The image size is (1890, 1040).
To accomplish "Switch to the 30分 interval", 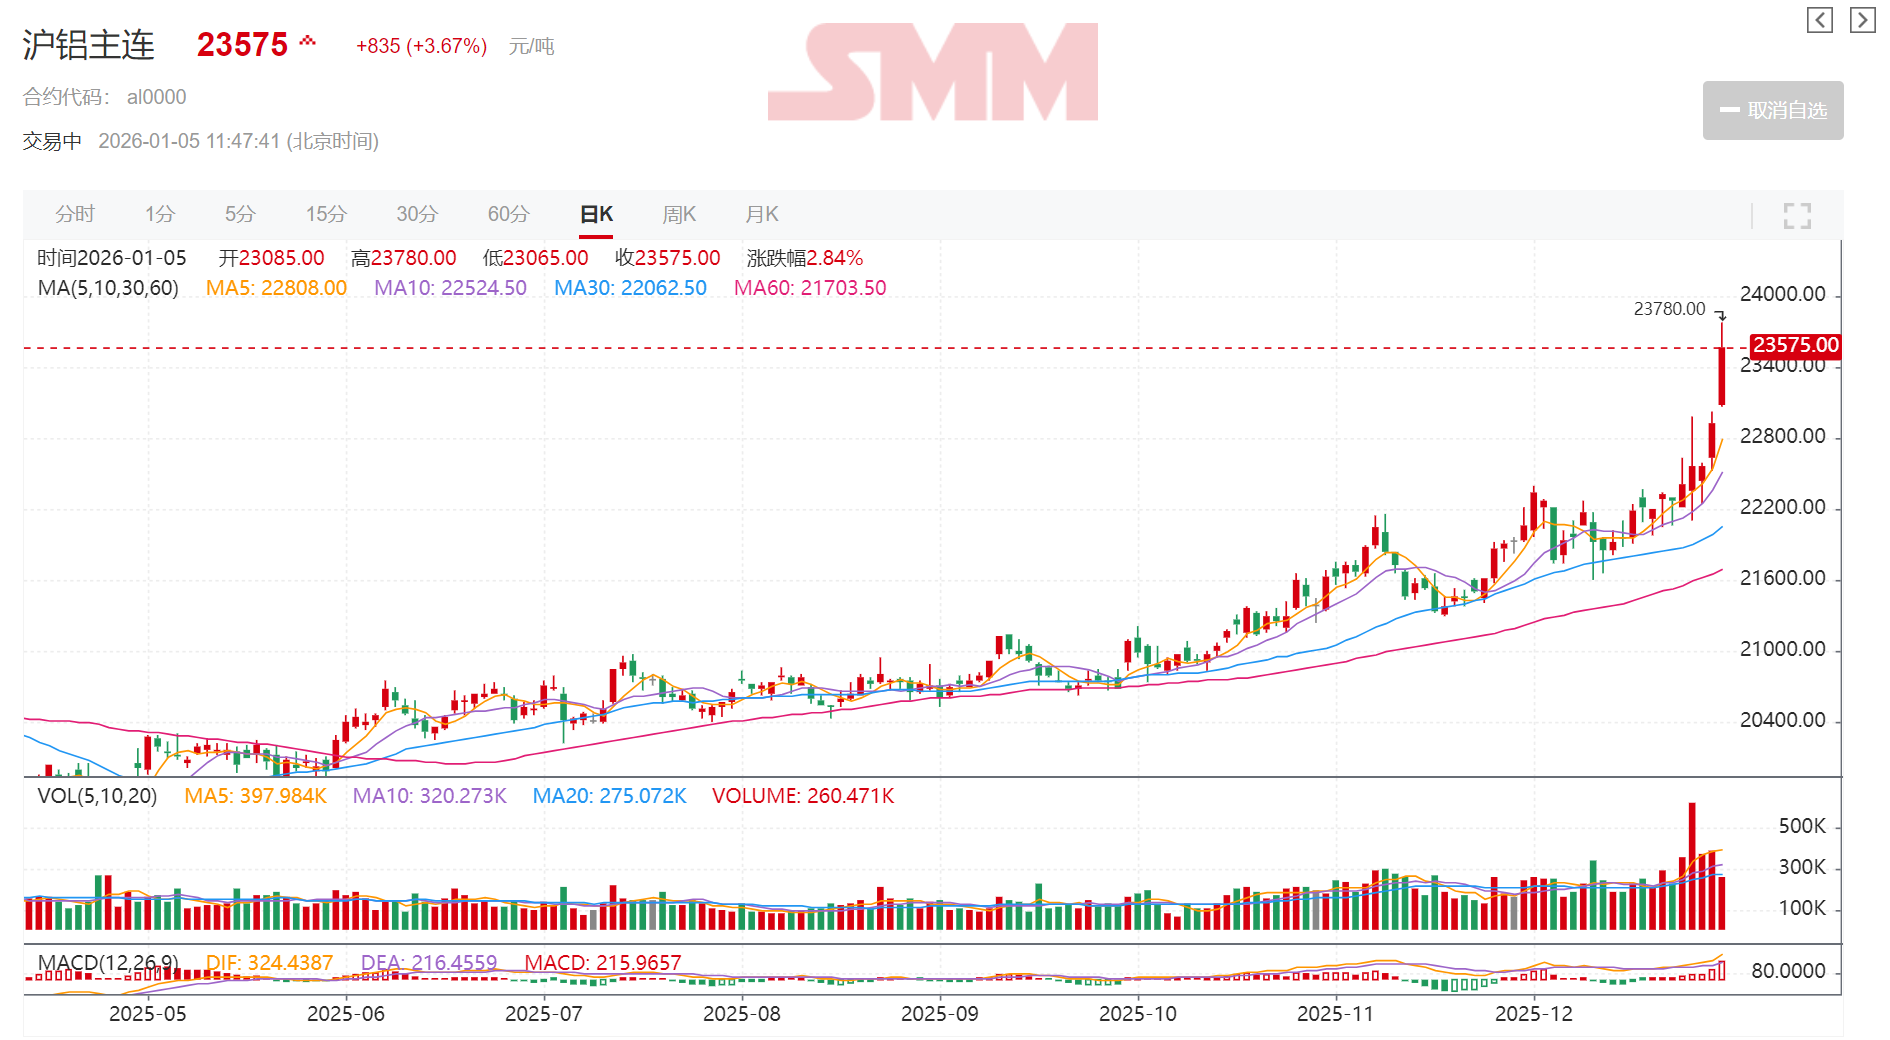I will click(x=417, y=214).
